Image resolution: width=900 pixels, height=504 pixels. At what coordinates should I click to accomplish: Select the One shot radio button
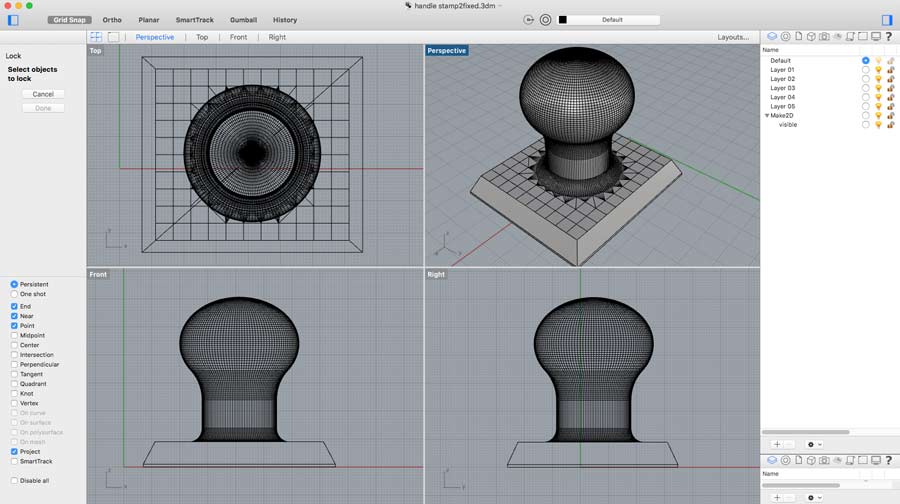[x=14, y=294]
